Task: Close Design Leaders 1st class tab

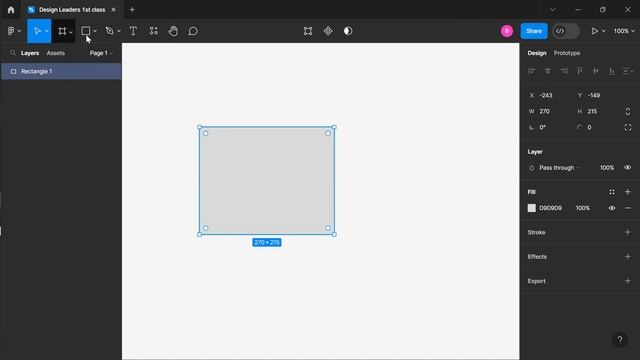Action: coord(113,10)
